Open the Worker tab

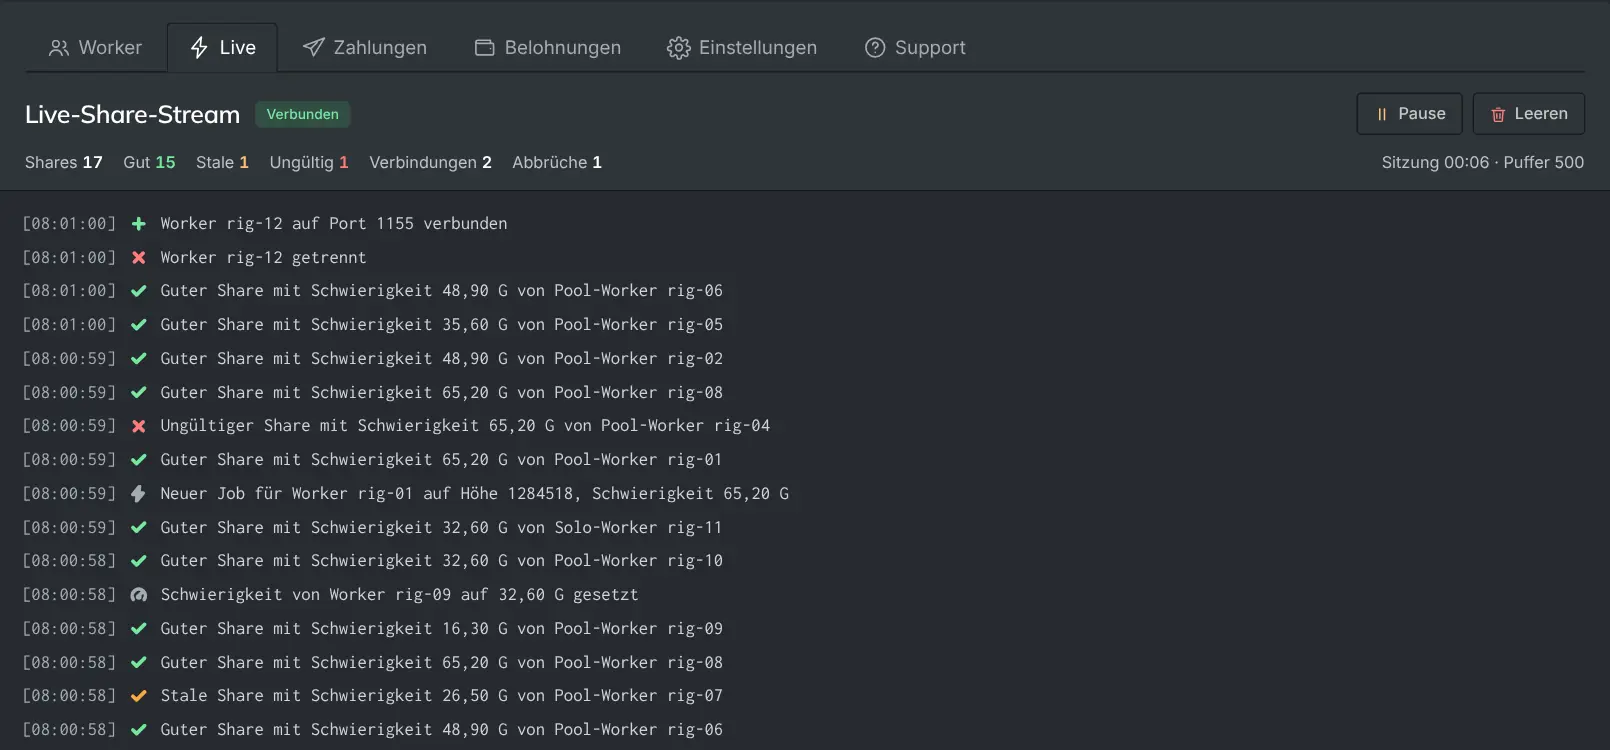click(95, 48)
